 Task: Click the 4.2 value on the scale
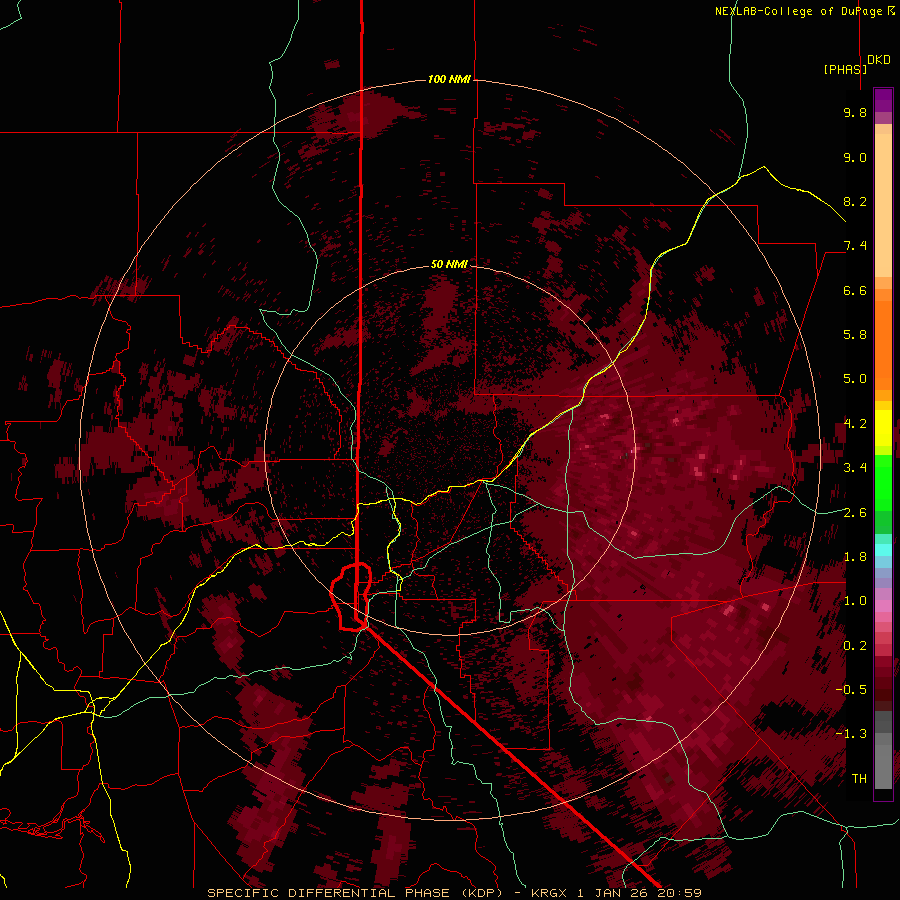click(855, 424)
